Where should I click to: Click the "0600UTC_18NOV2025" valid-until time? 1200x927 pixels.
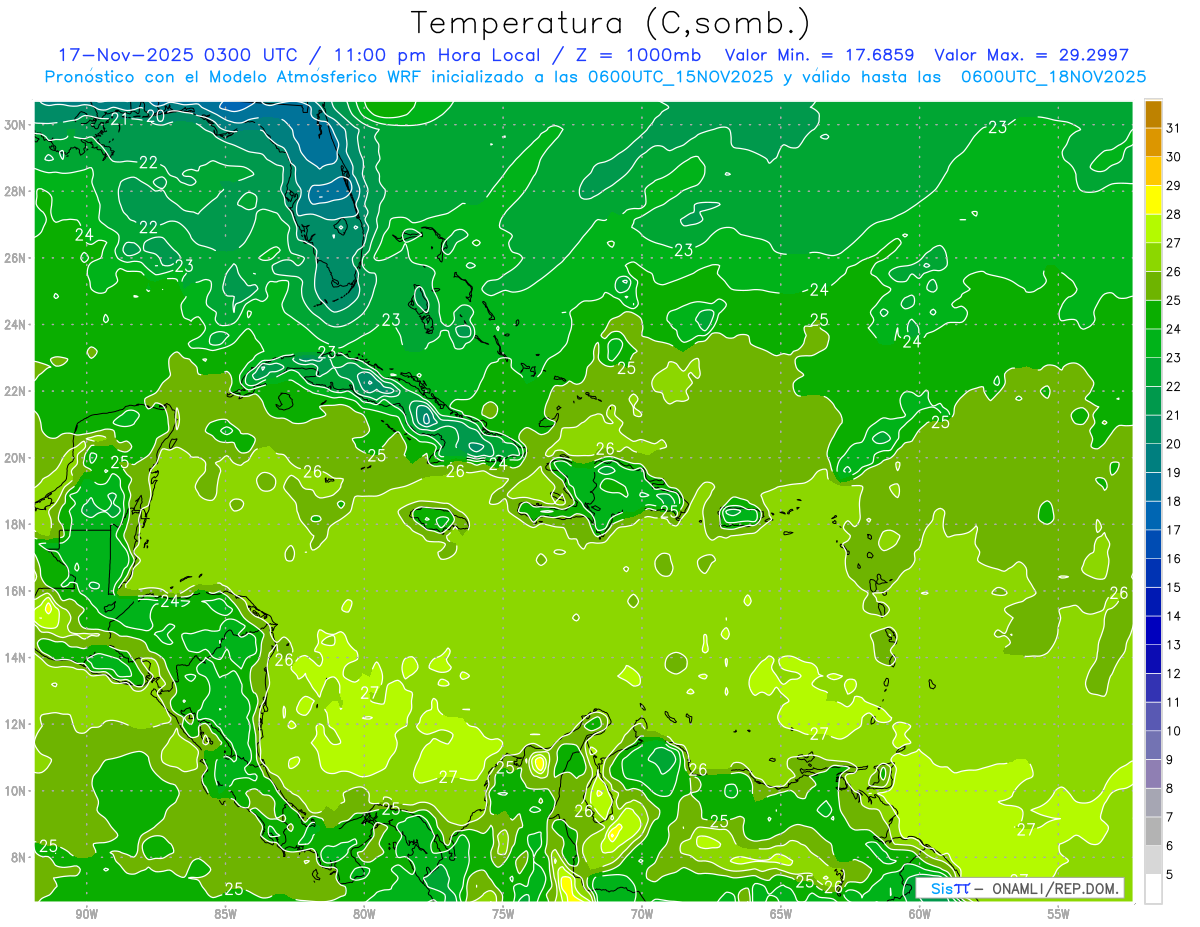tap(1053, 77)
